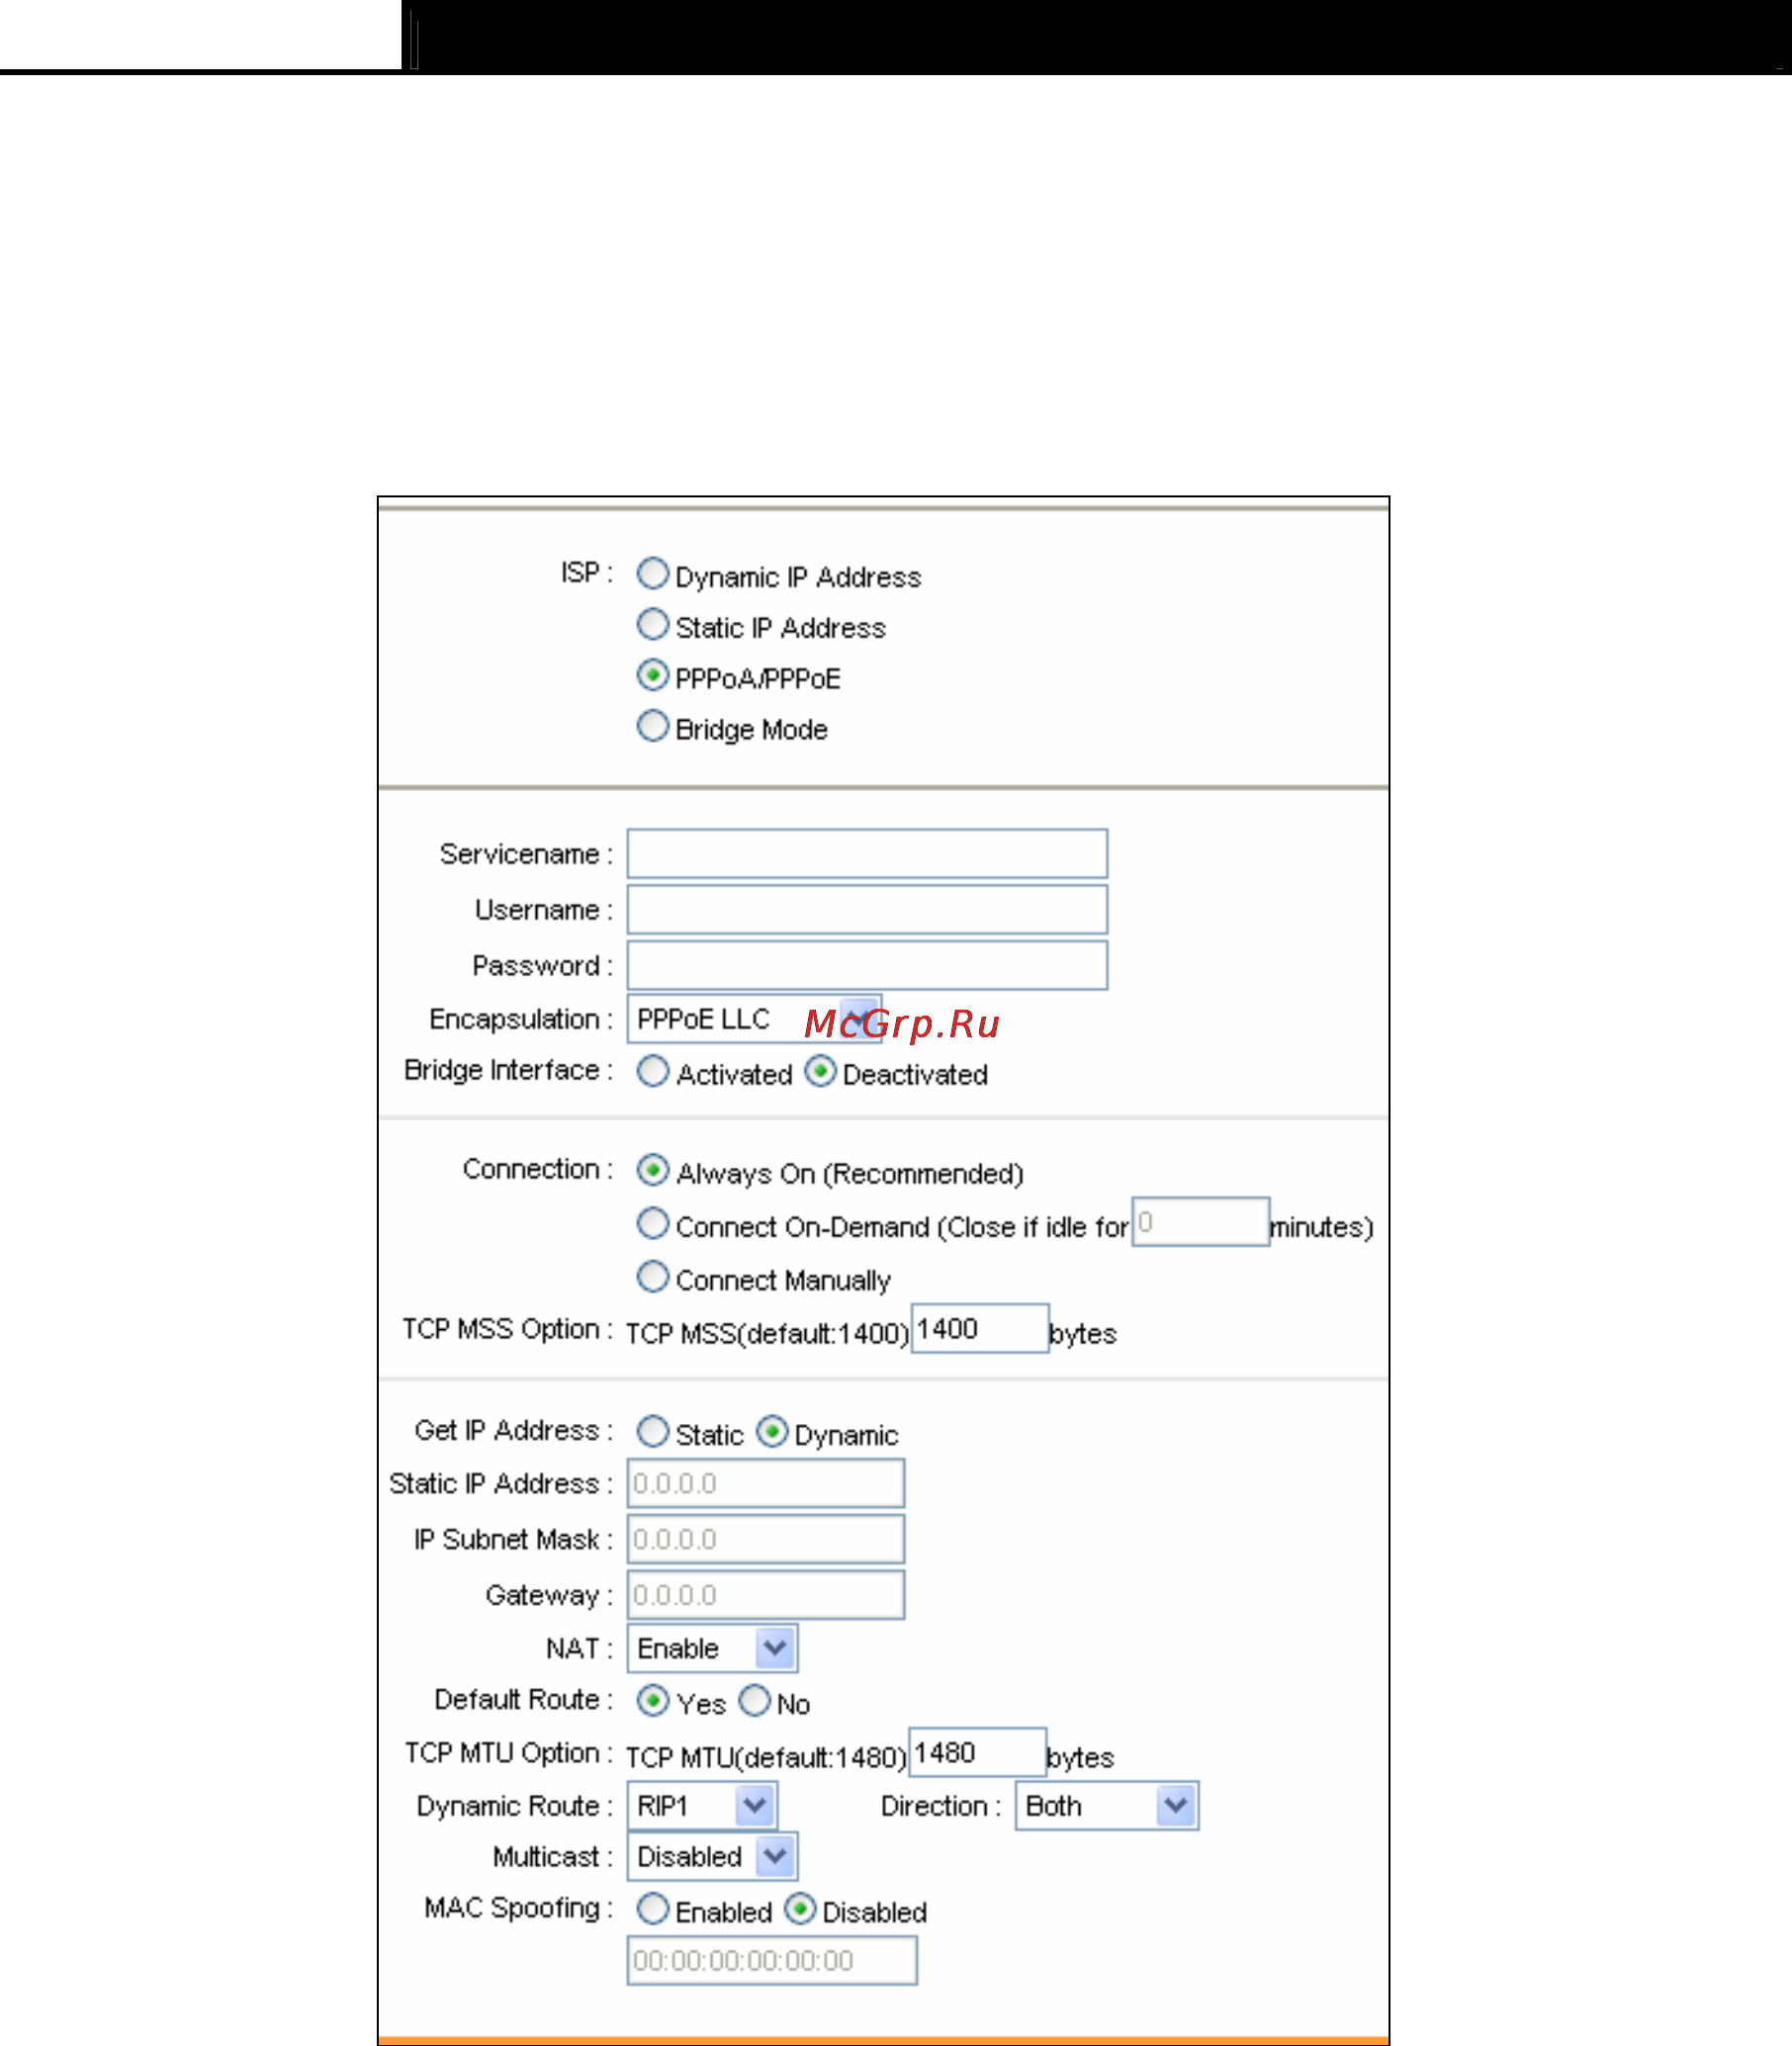Select Bridge Mode ISP option

[652, 726]
